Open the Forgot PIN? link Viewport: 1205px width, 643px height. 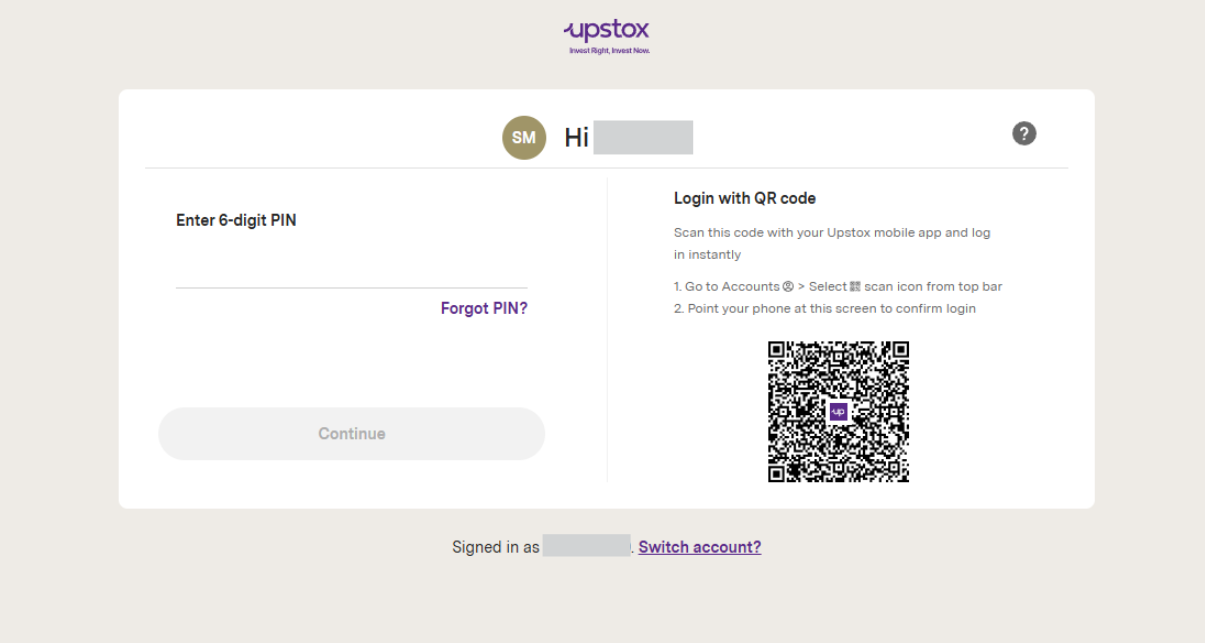(484, 308)
